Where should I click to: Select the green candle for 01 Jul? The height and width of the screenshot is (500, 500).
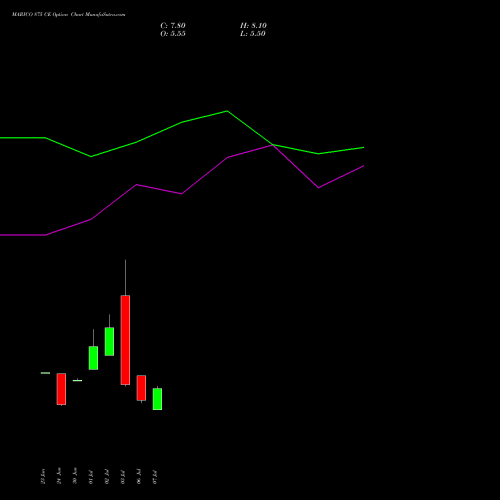(93, 358)
